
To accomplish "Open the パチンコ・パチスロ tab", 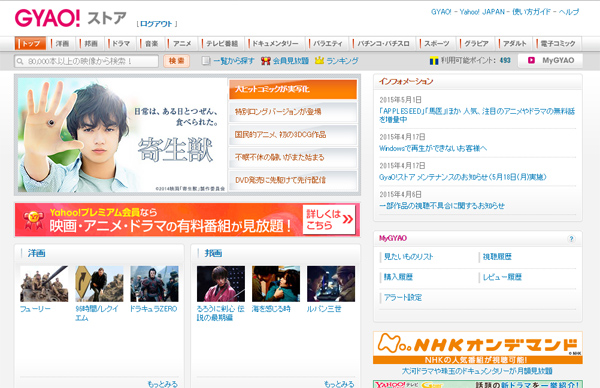I will [x=383, y=44].
